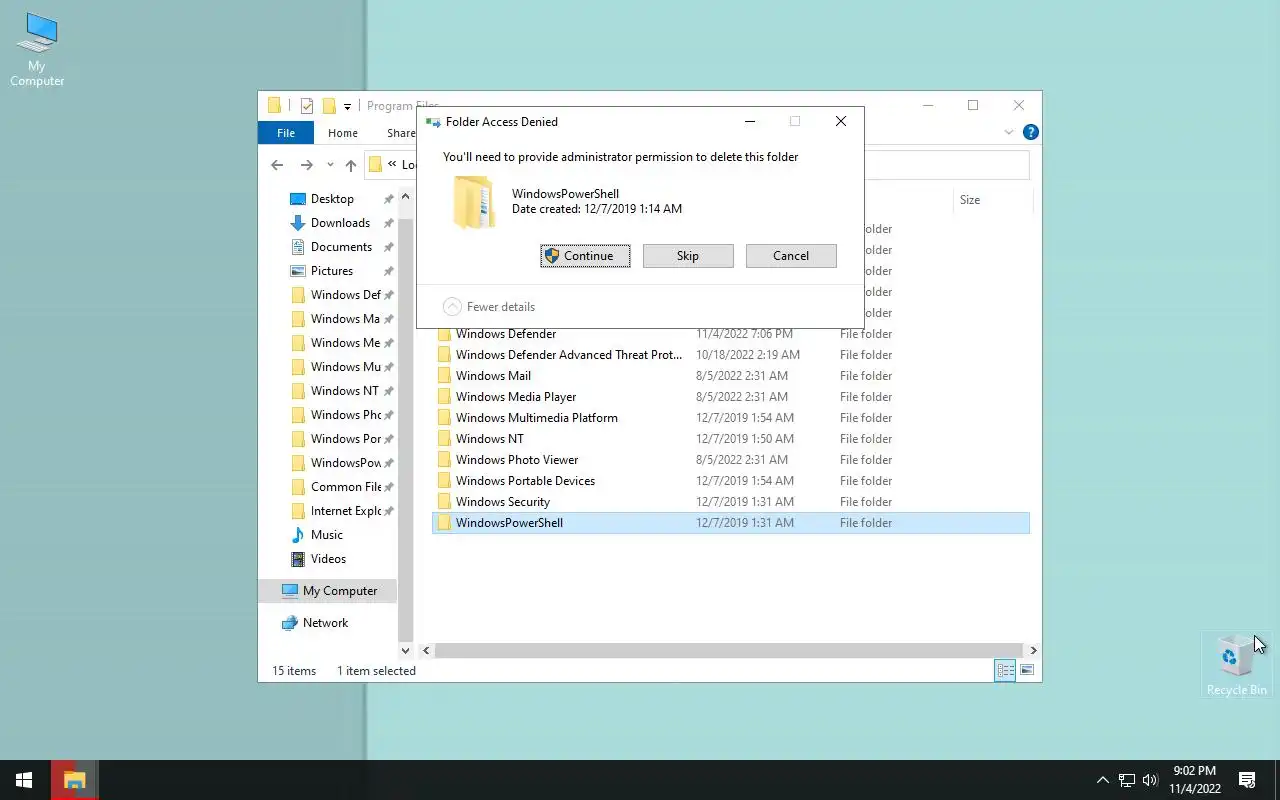Open network status tray icon

1127,780
